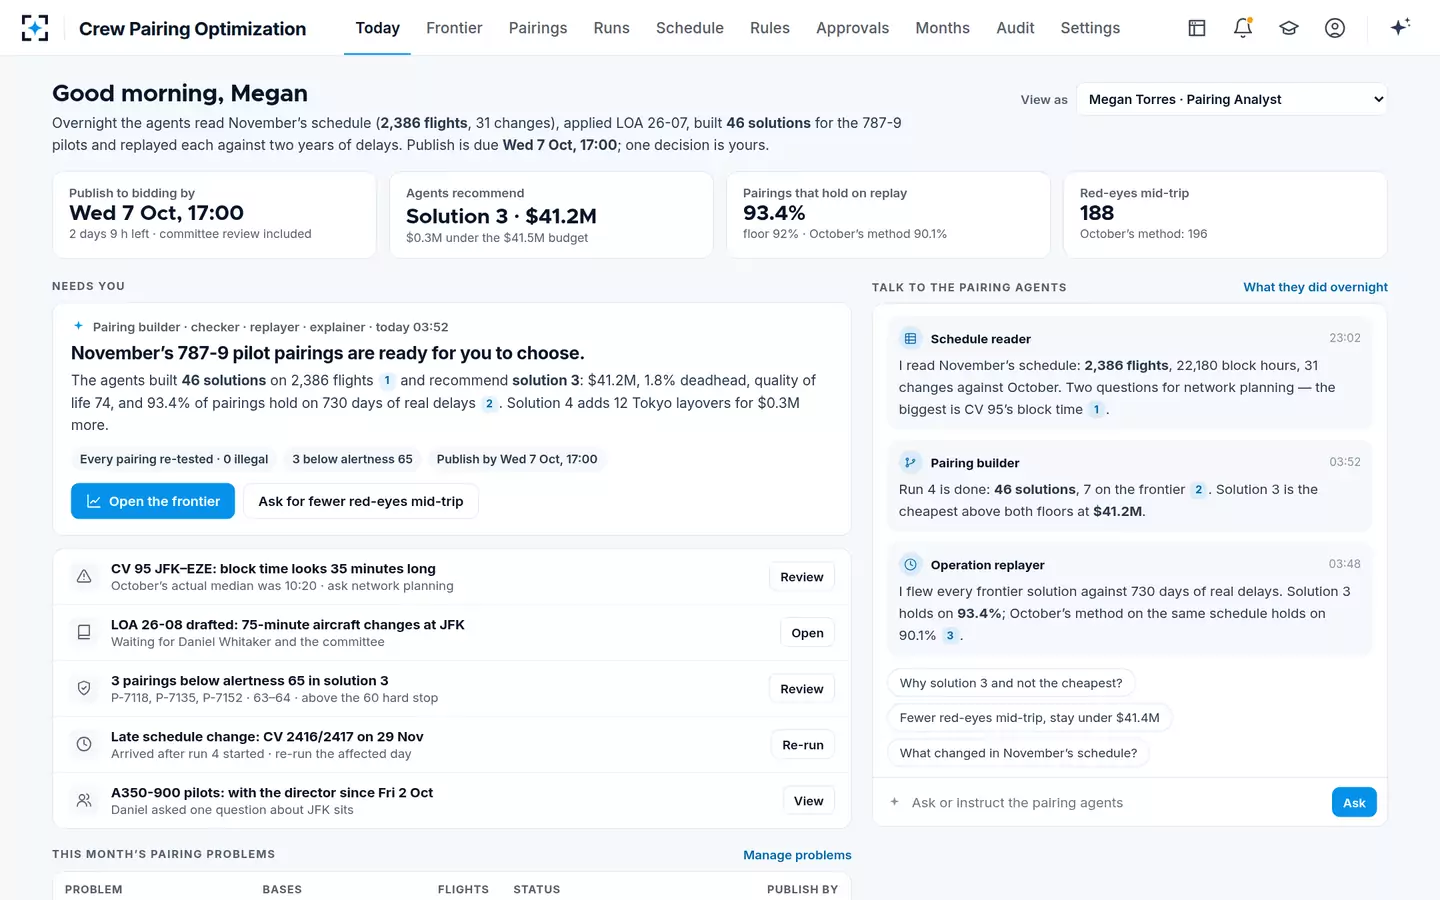Open the What they did overnight link

(1315, 287)
